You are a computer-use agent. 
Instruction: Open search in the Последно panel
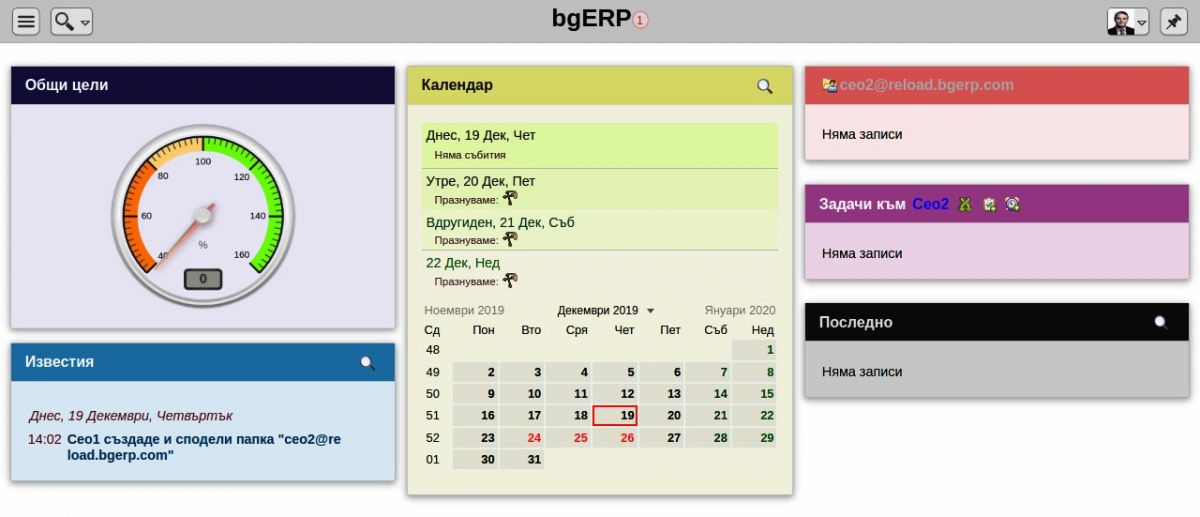click(x=1161, y=322)
